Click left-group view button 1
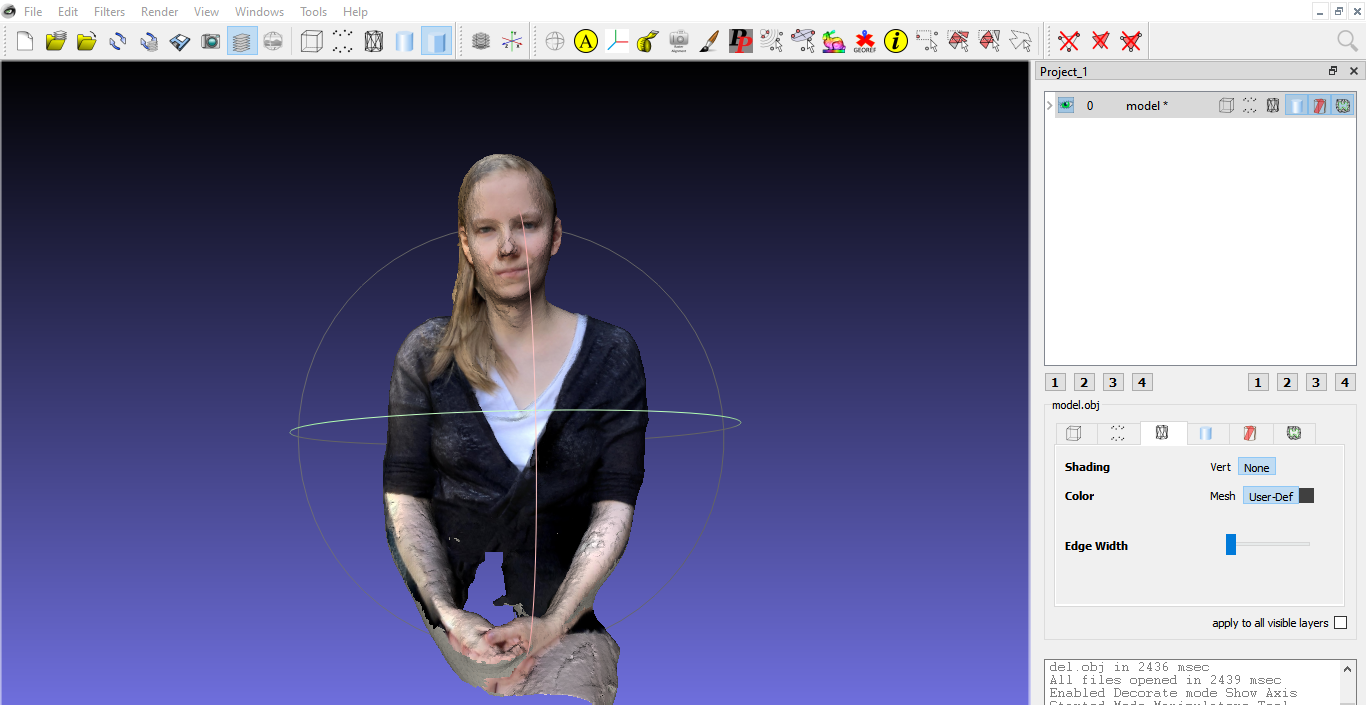 (1055, 382)
